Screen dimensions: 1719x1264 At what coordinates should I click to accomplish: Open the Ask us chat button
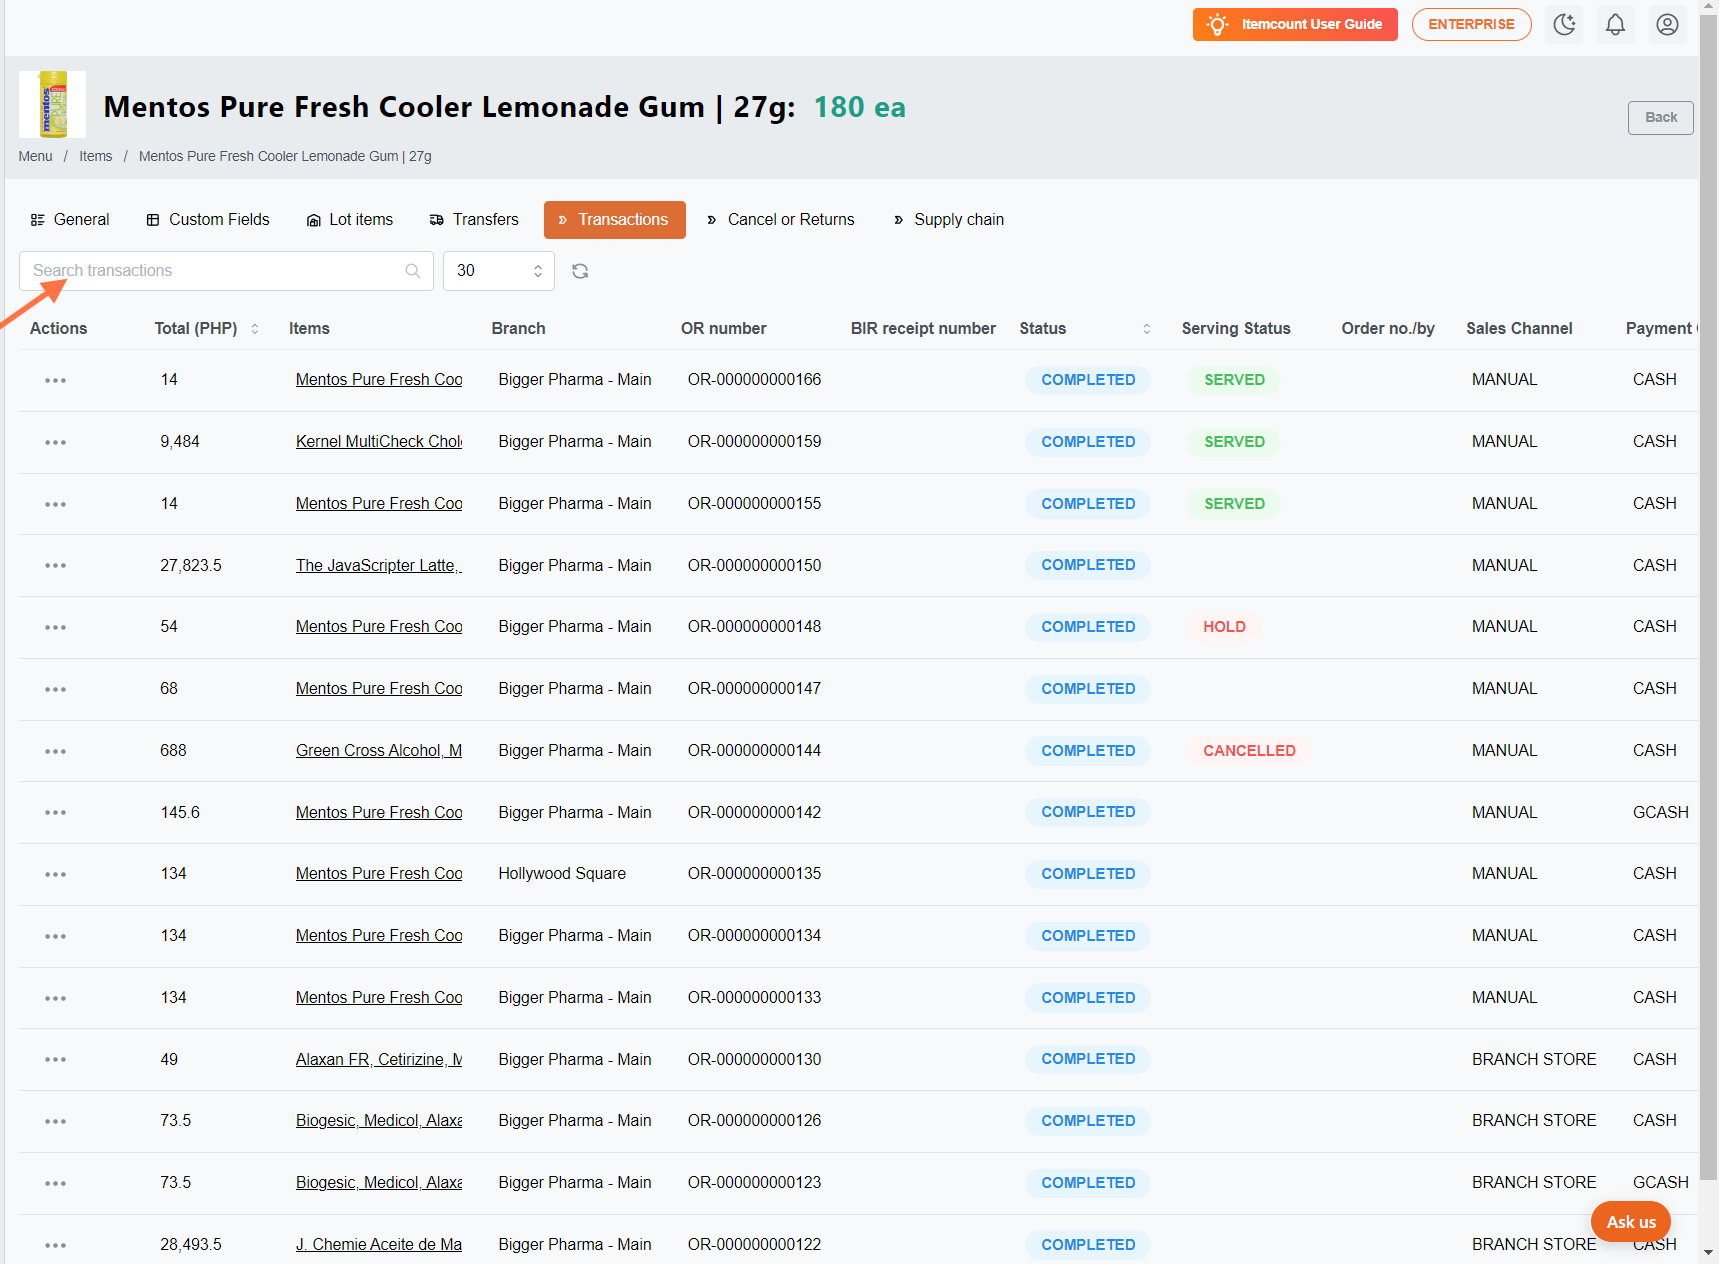coord(1630,1221)
